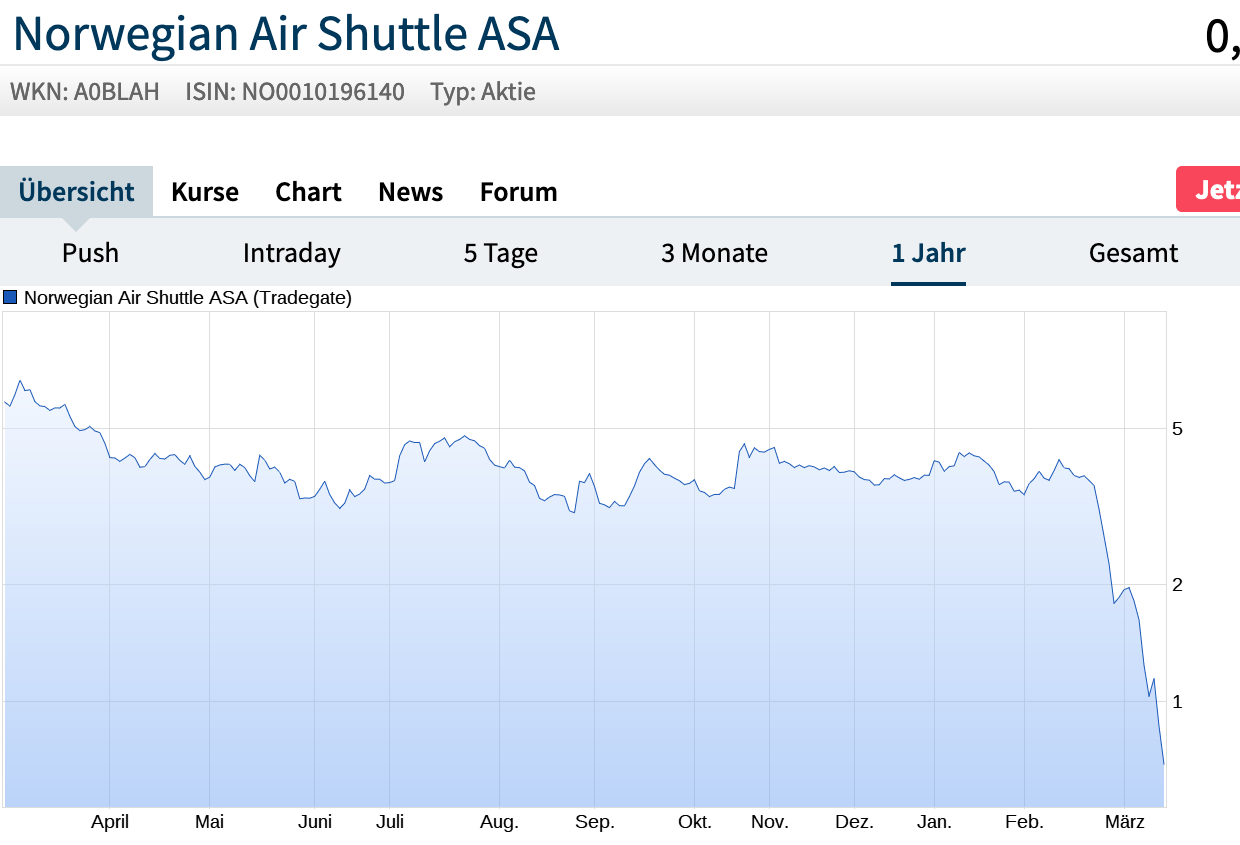Go to the News tab
1240x845 pixels.
[410, 191]
